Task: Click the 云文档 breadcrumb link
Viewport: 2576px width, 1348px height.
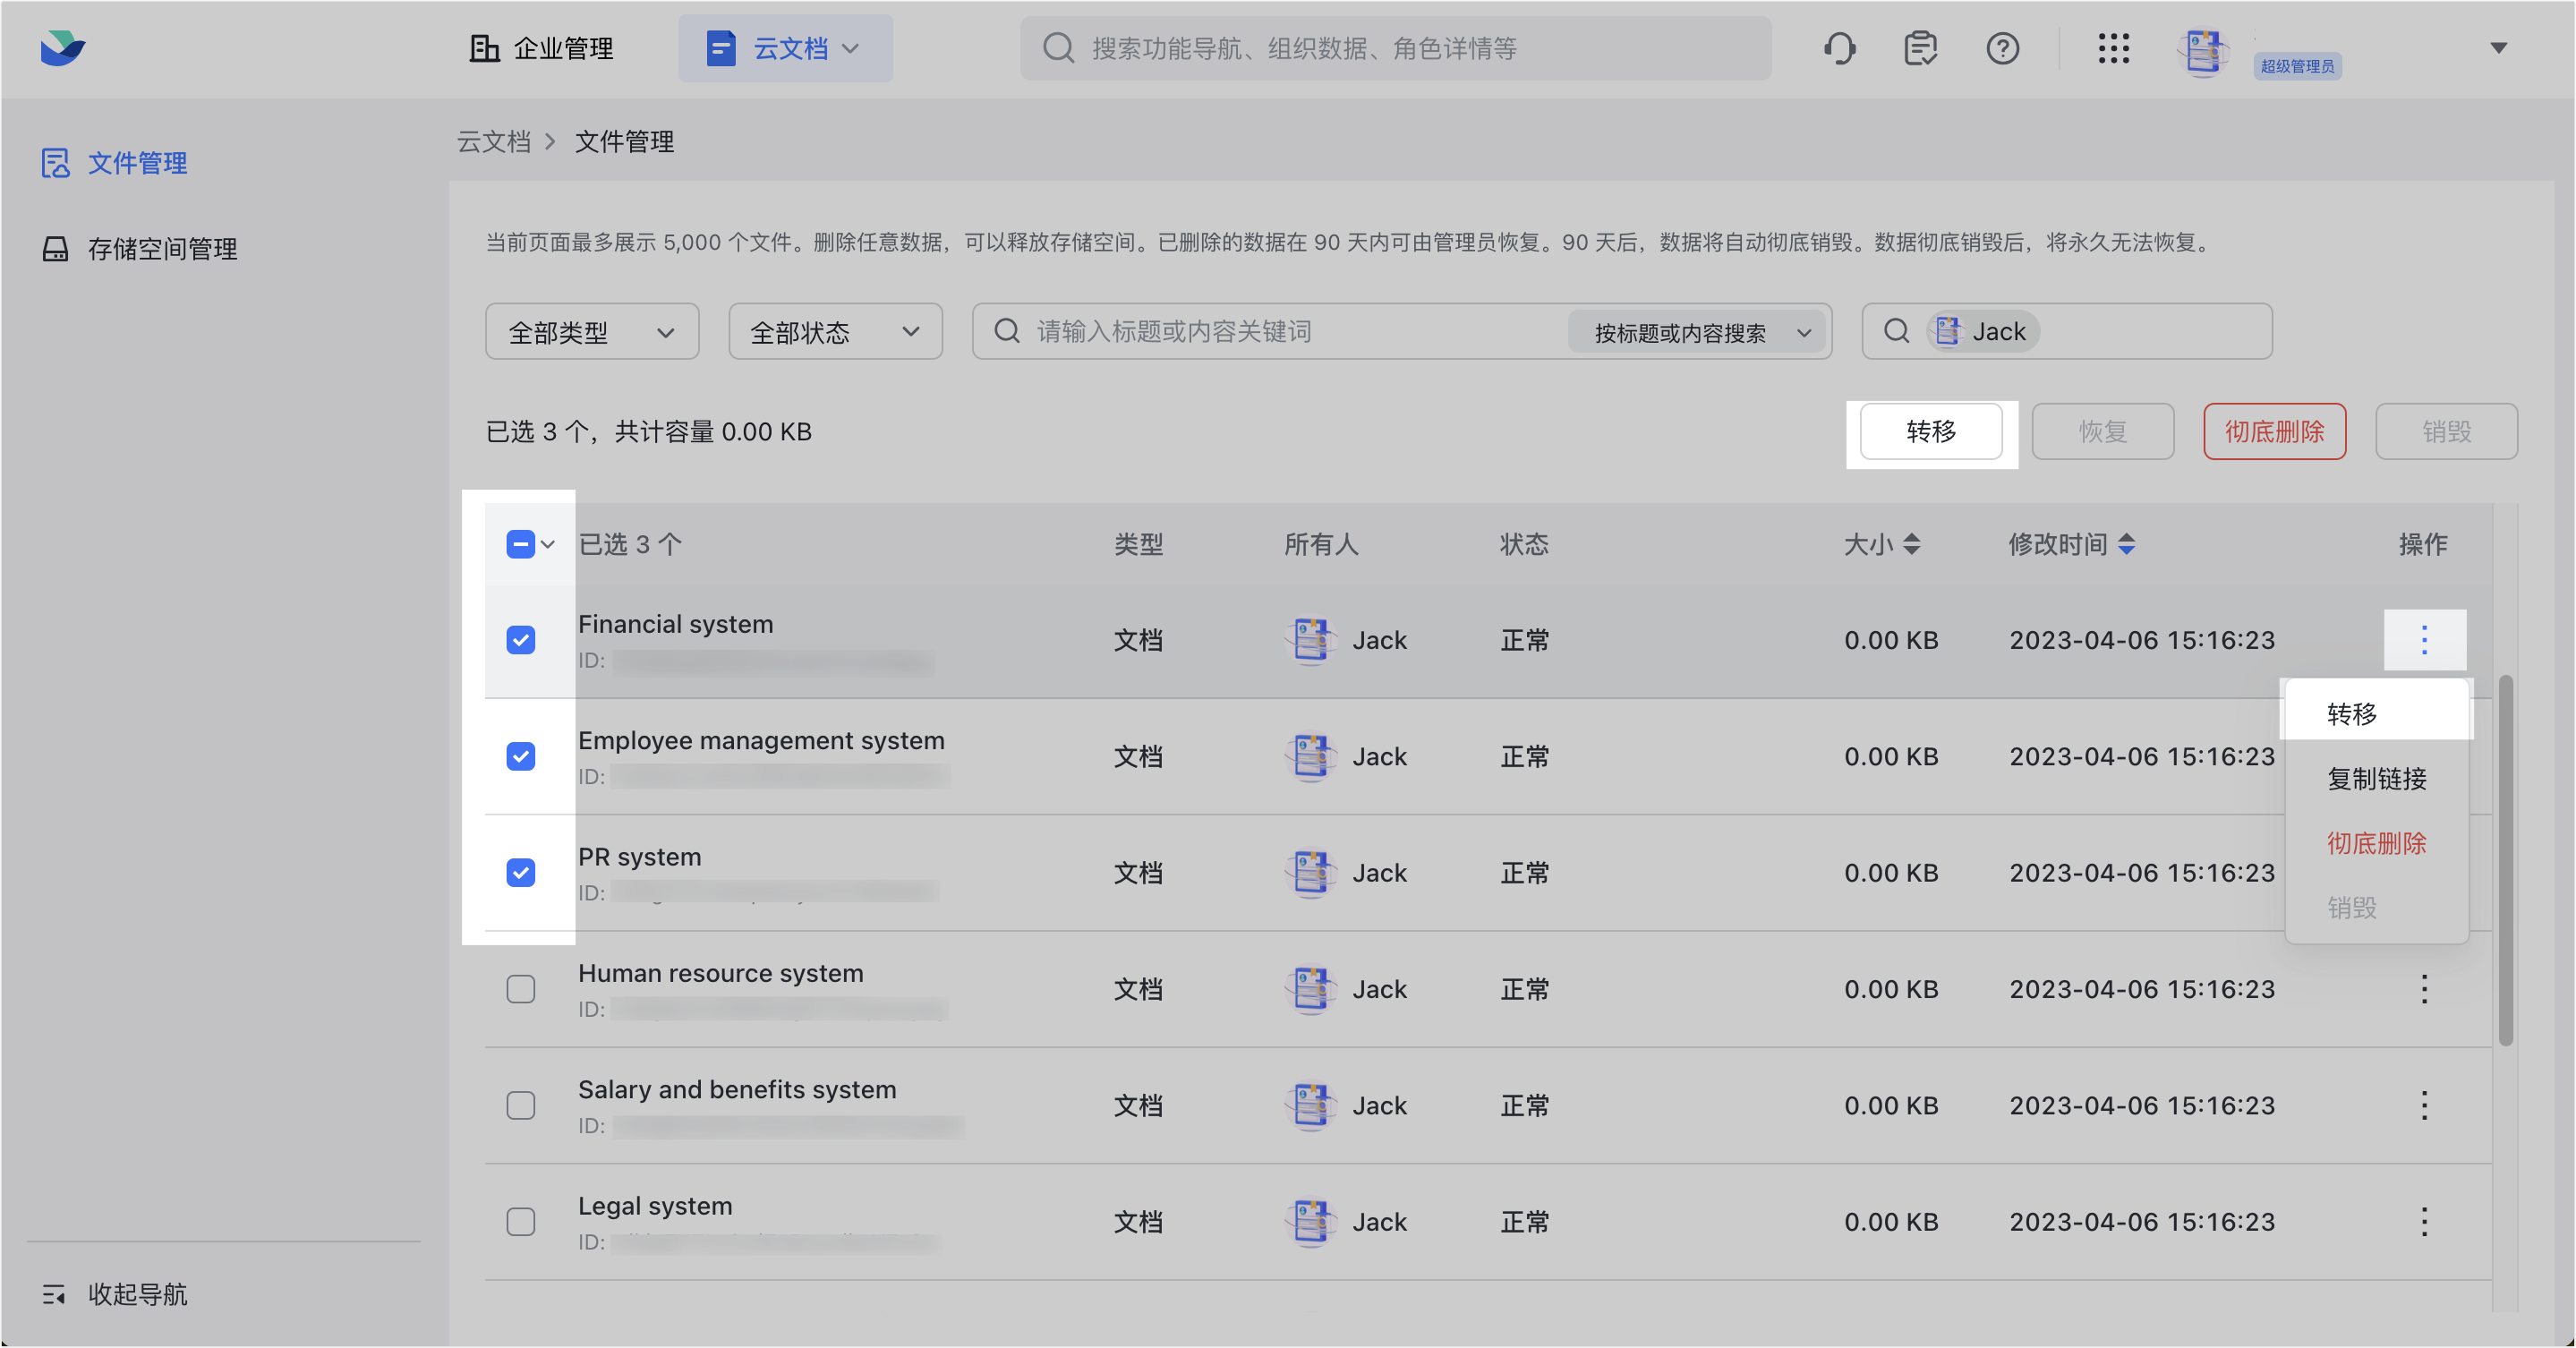Action: [x=493, y=142]
